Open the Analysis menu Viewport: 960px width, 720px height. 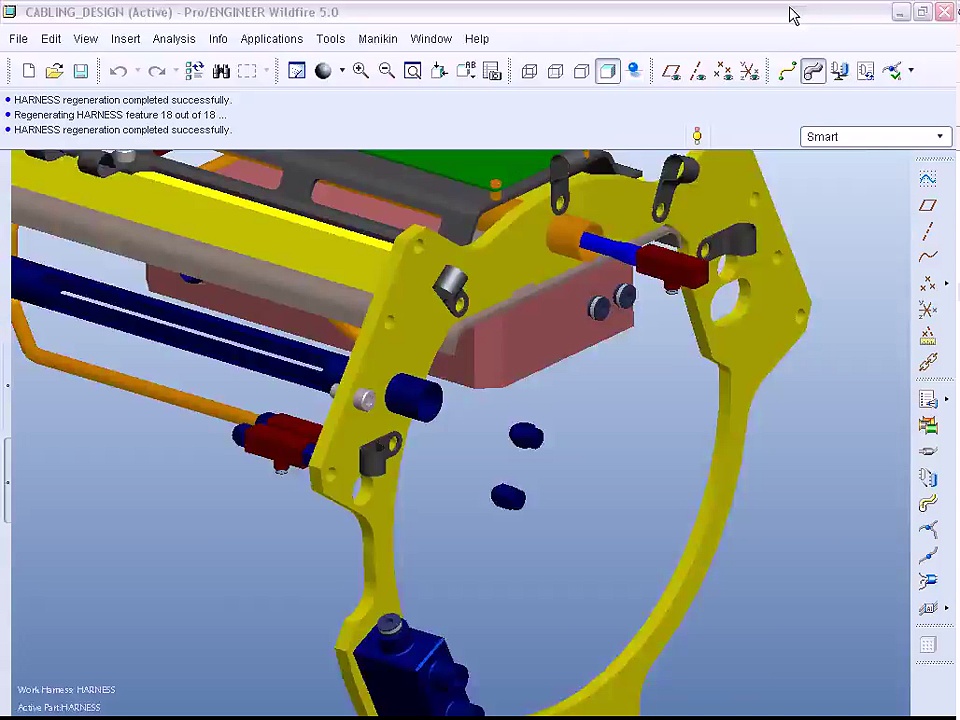pyautogui.click(x=173, y=39)
